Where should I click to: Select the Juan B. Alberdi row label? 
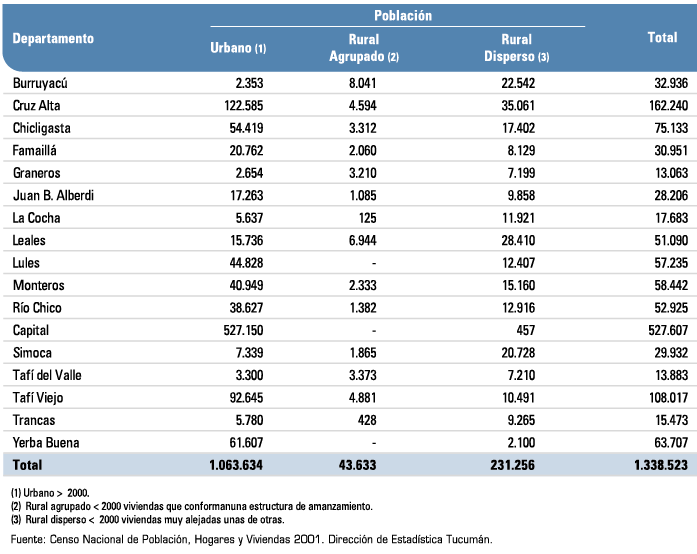click(53, 196)
